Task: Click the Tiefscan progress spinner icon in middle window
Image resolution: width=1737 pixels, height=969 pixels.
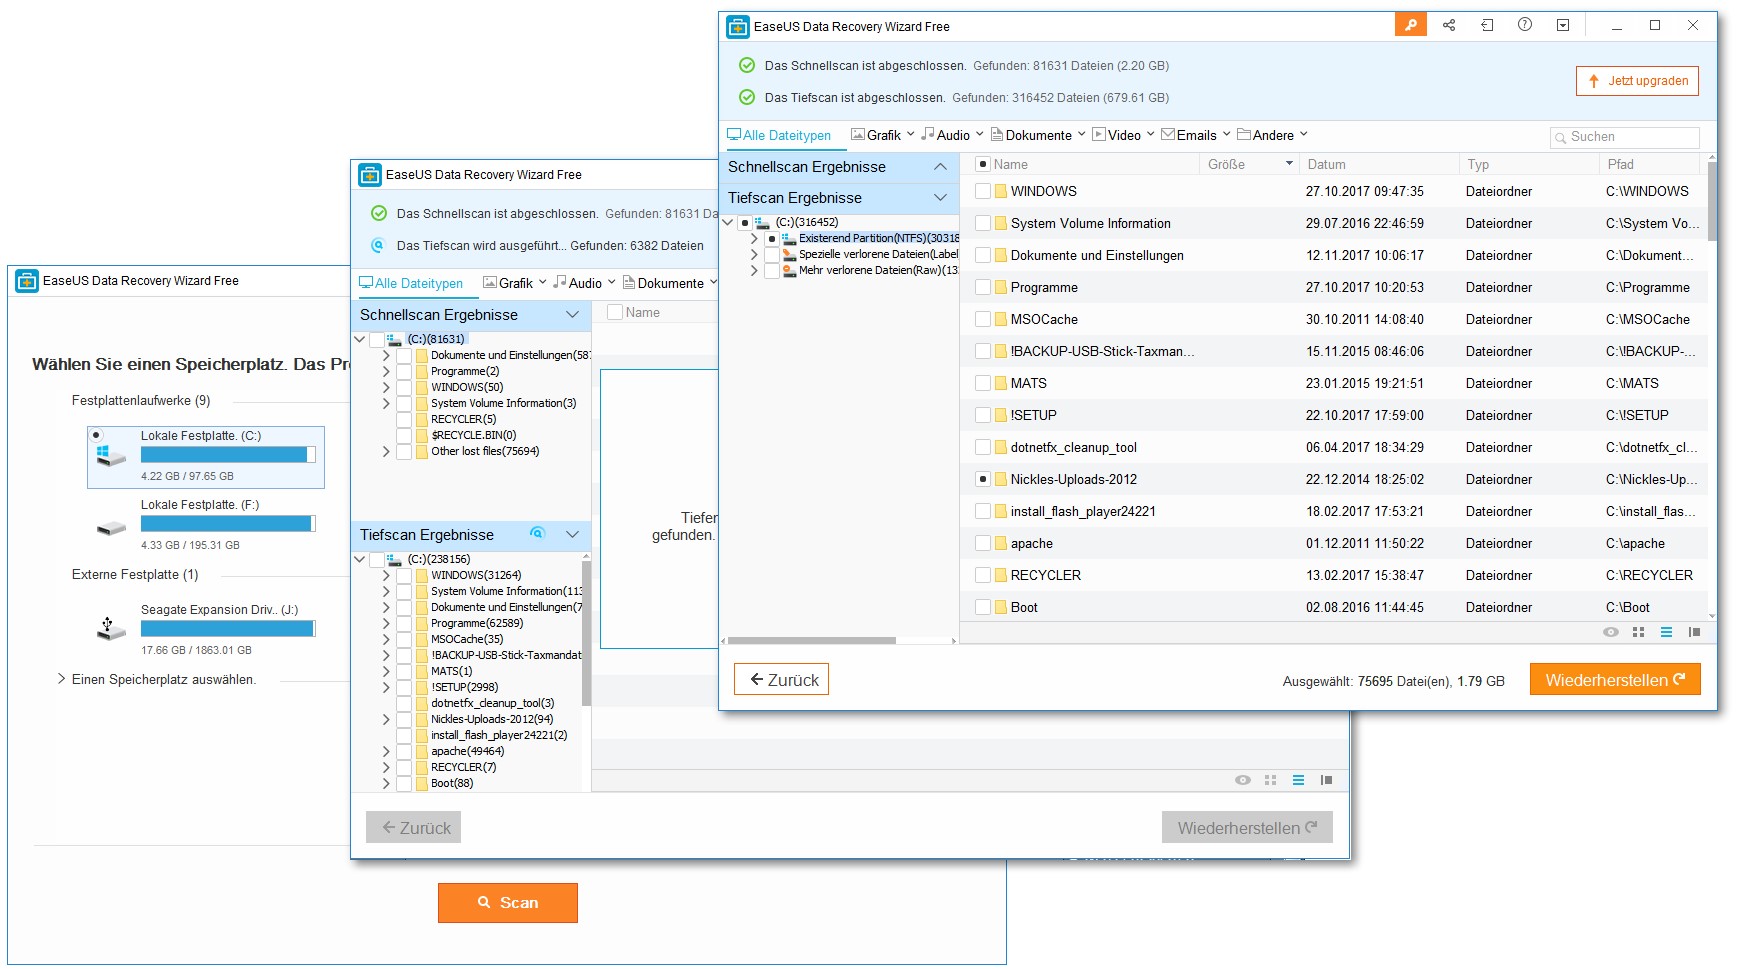Action: click(x=537, y=533)
